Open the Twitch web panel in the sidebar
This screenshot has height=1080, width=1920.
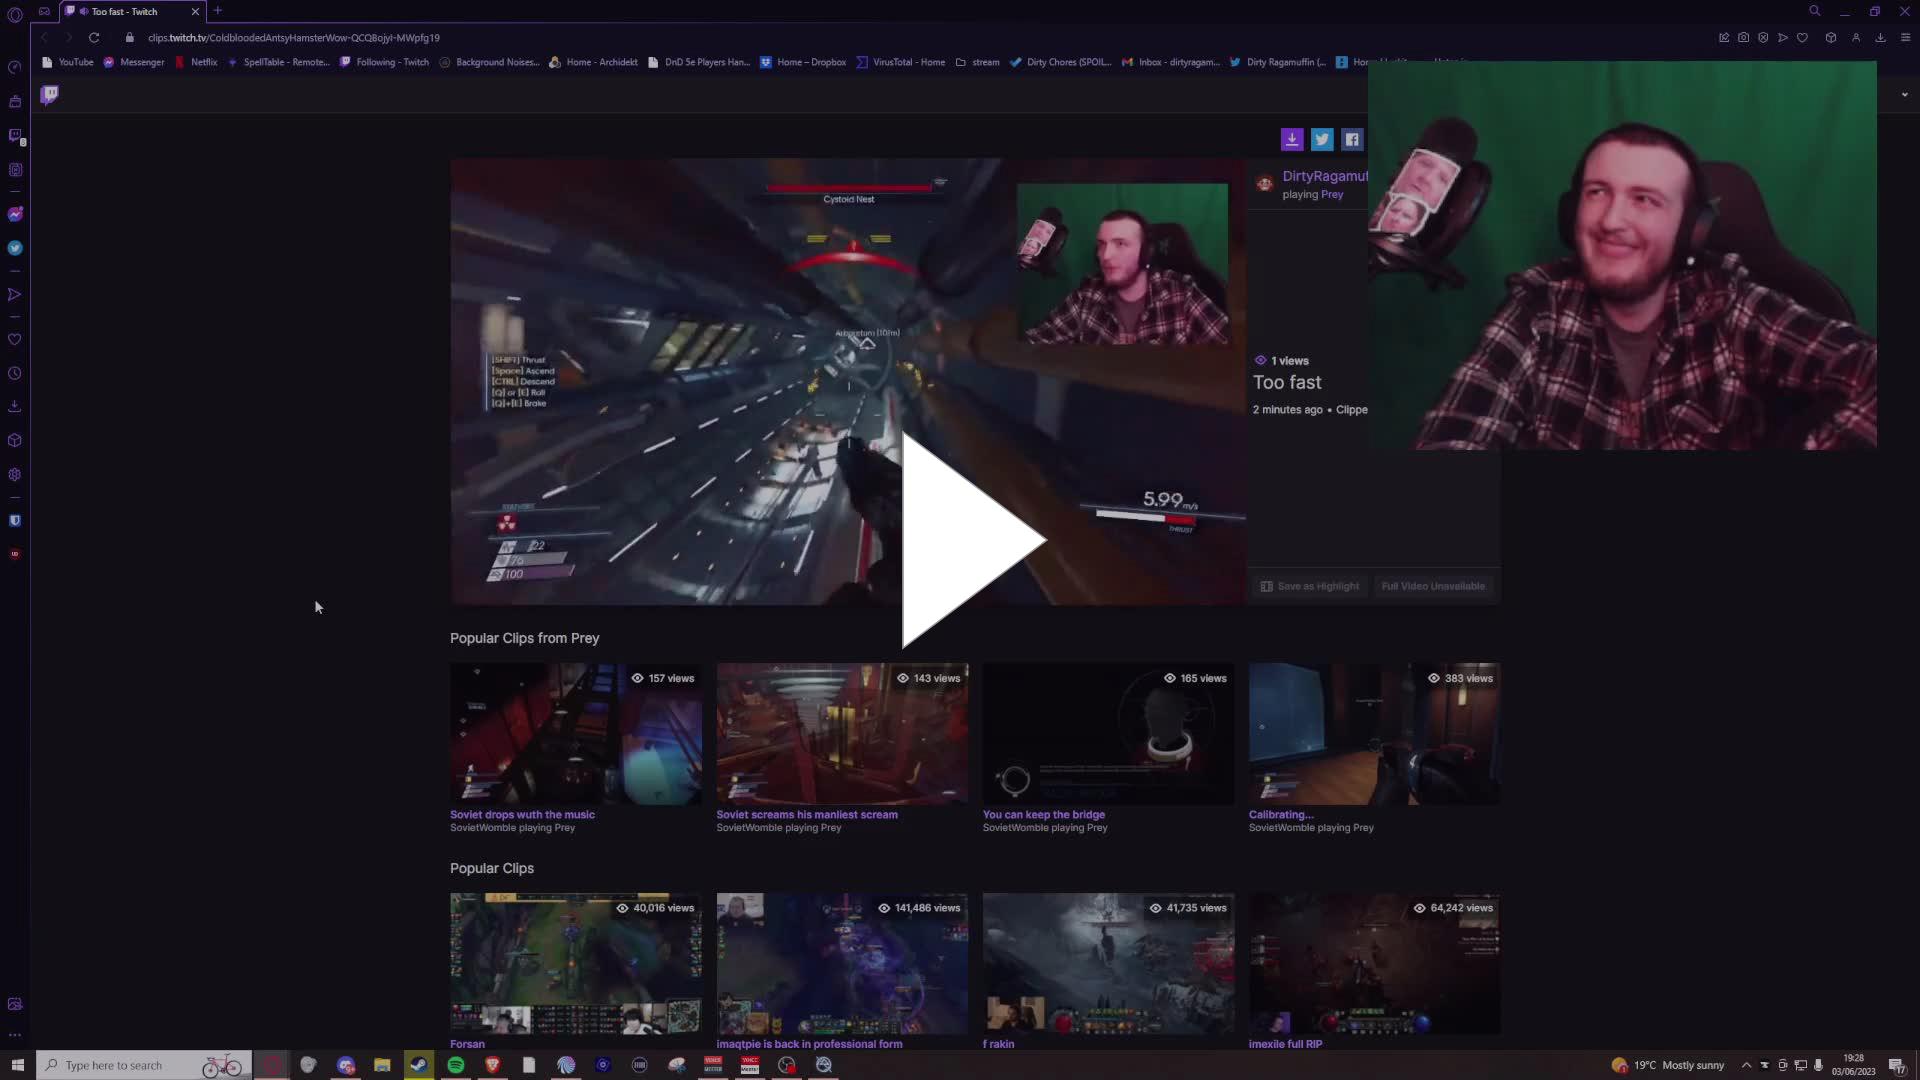click(15, 135)
